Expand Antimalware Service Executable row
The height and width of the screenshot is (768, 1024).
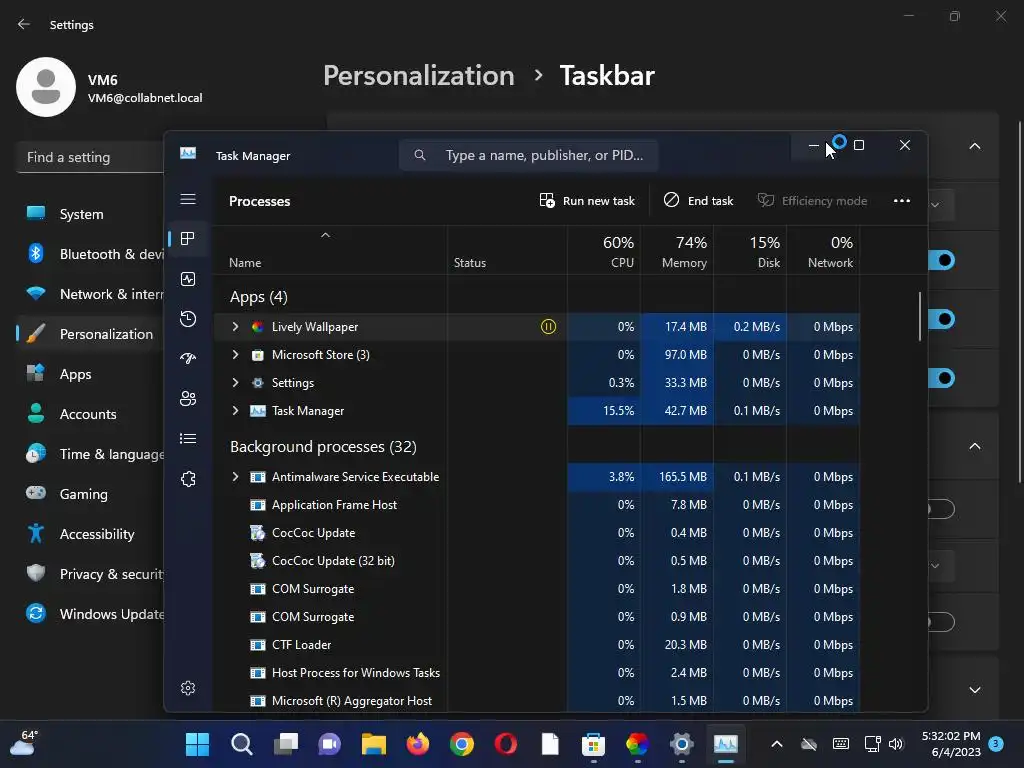pos(236,477)
